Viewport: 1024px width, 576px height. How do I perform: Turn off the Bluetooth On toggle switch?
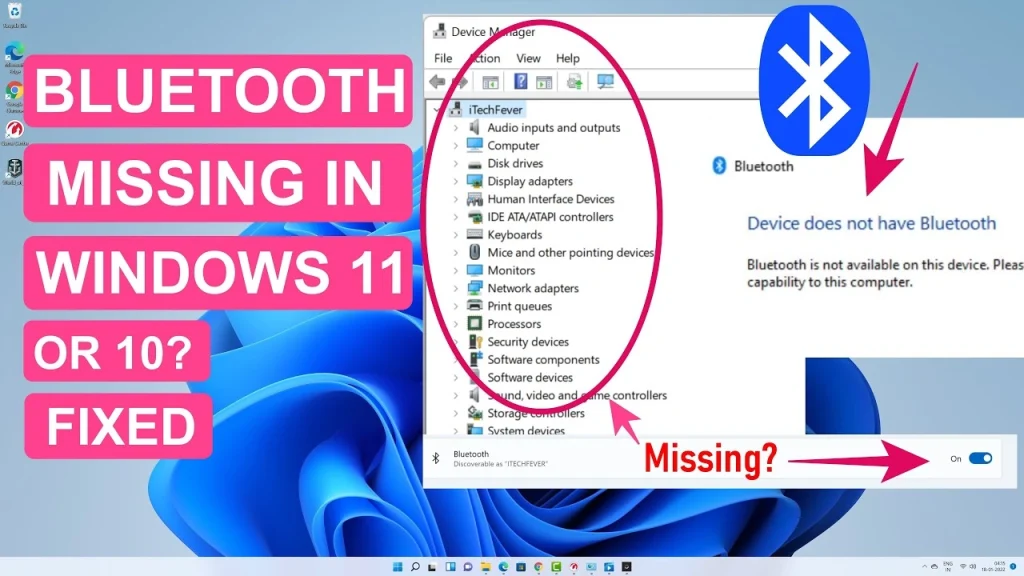click(x=980, y=458)
